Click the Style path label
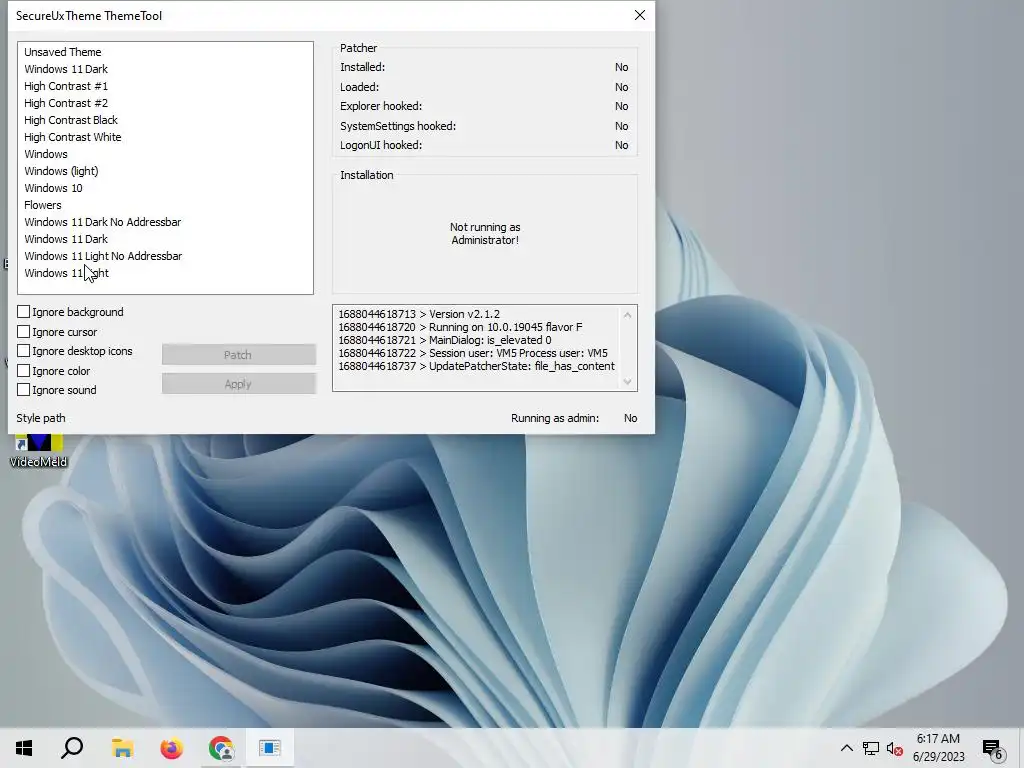 coord(40,418)
